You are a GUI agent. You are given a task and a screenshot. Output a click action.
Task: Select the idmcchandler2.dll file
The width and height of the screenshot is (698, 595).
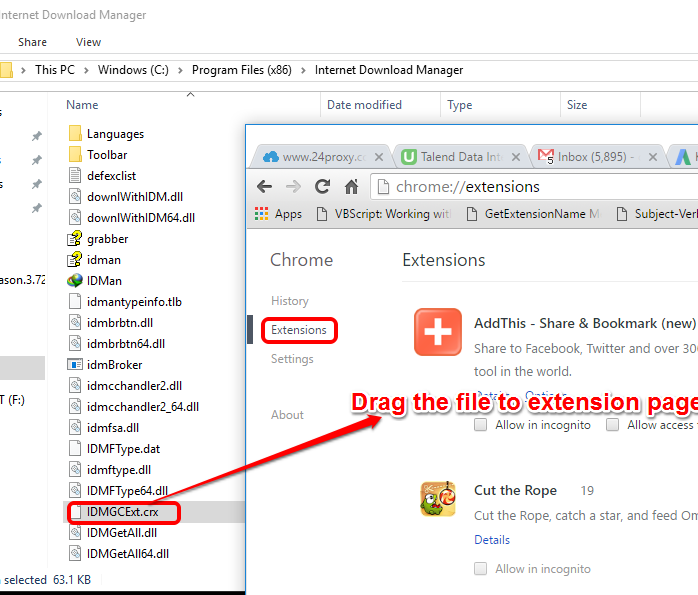coord(134,386)
